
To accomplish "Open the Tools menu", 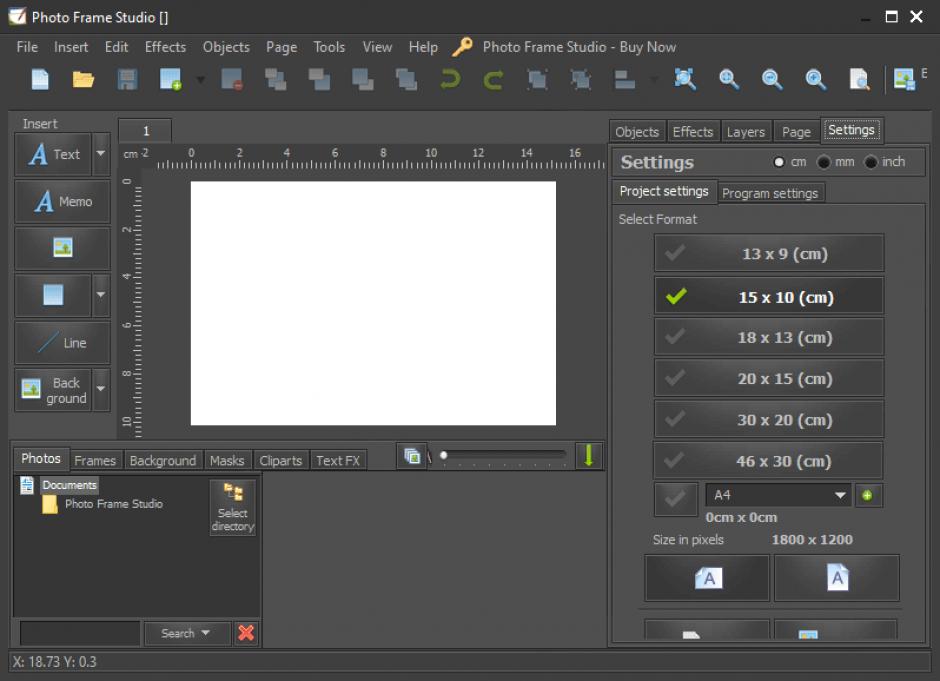I will click(329, 47).
